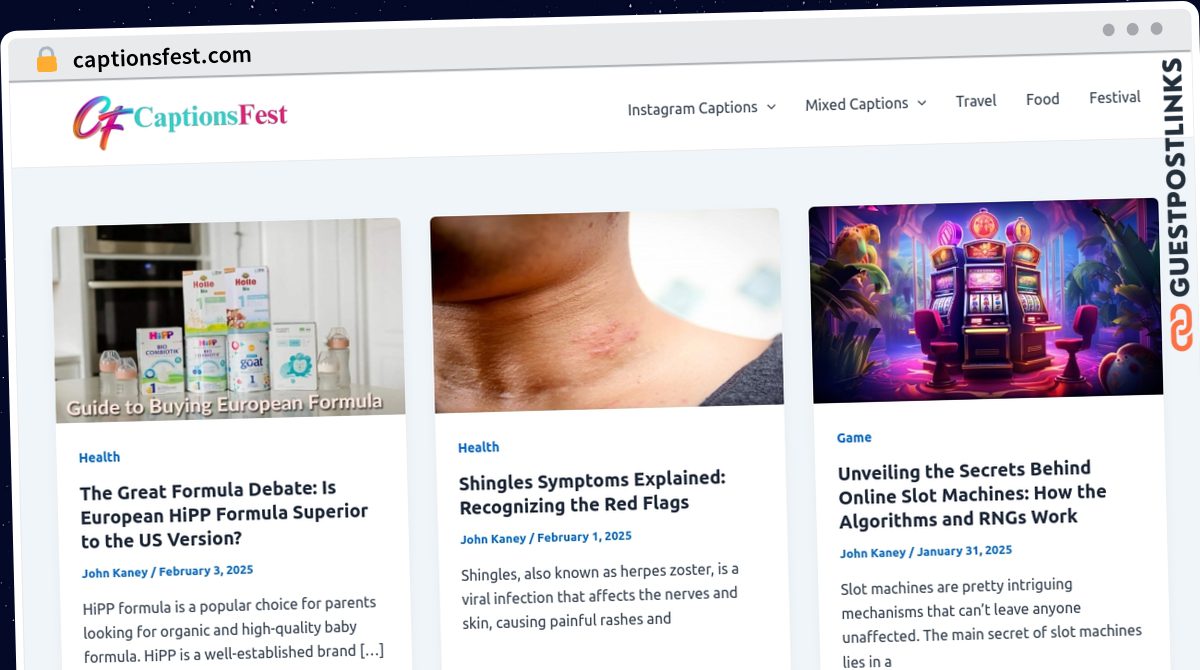1200x670 pixels.
Task: Open Shingles Symptoms Explained article title
Action: (x=593, y=492)
